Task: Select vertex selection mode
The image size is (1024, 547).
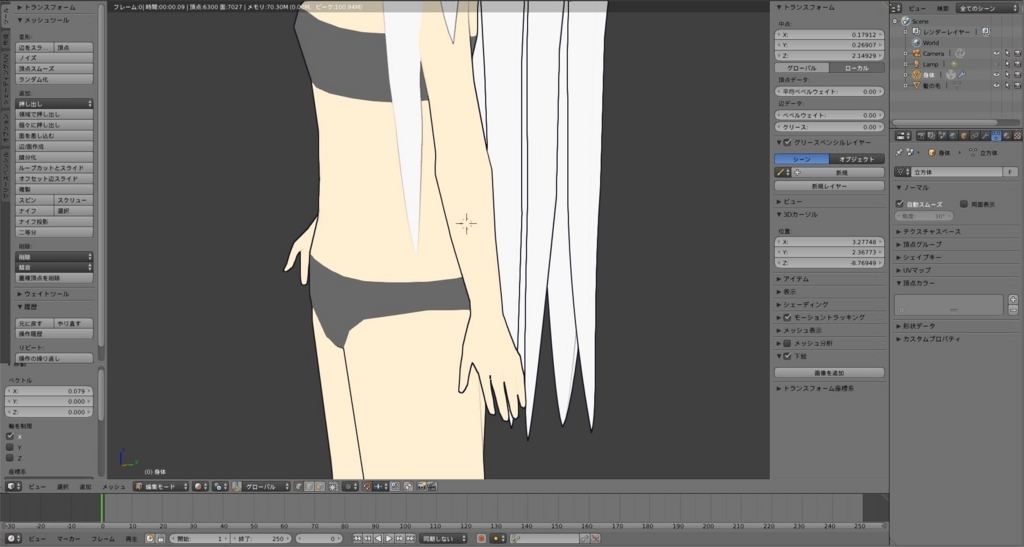Action: (x=298, y=486)
